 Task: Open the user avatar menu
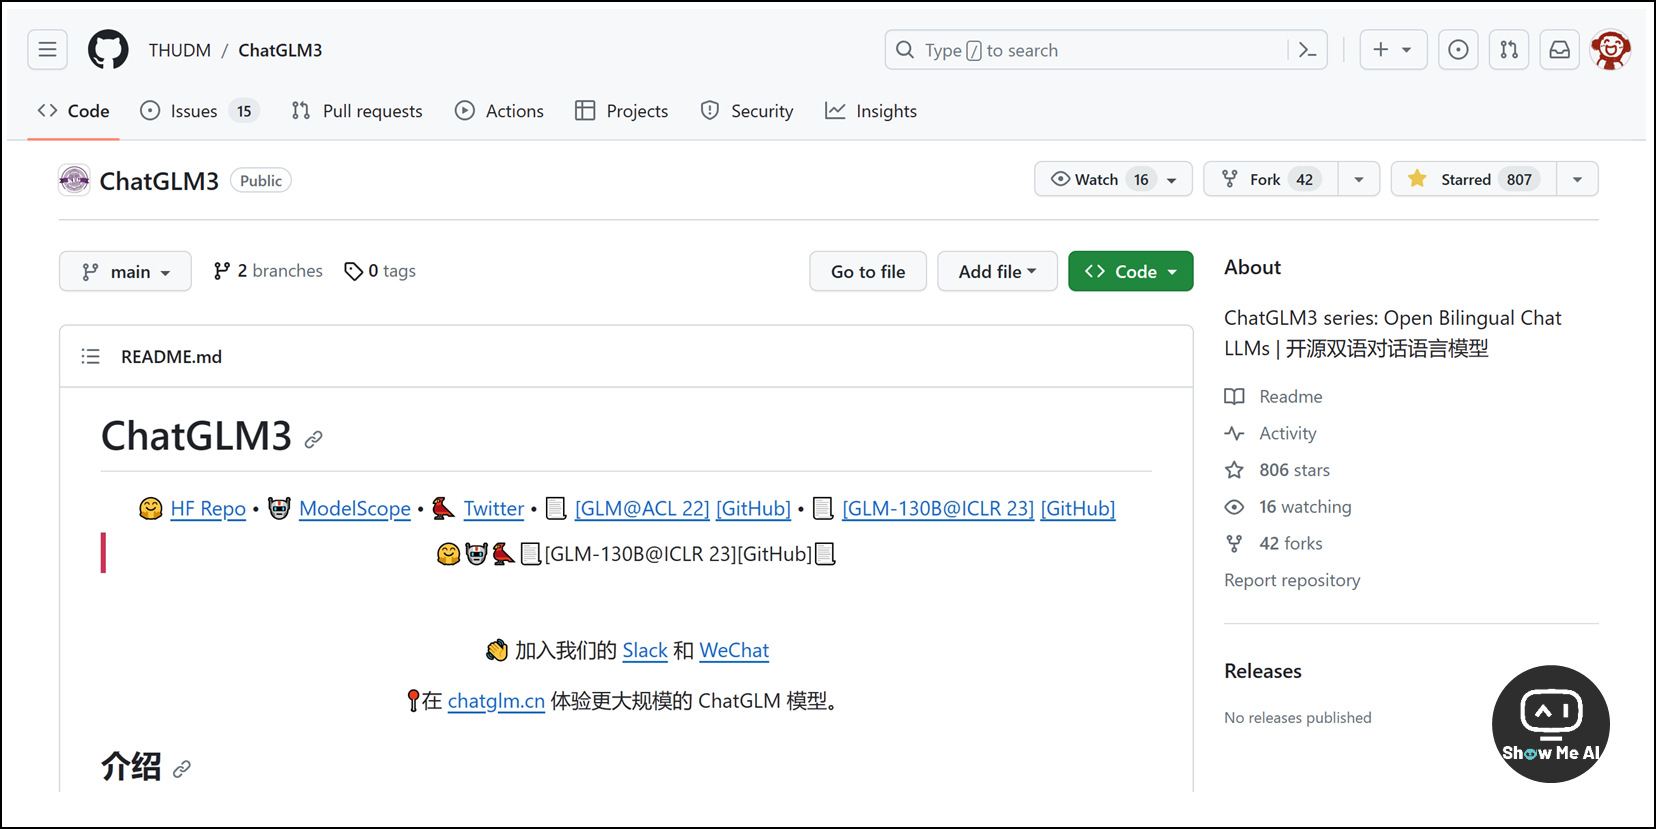click(x=1611, y=50)
